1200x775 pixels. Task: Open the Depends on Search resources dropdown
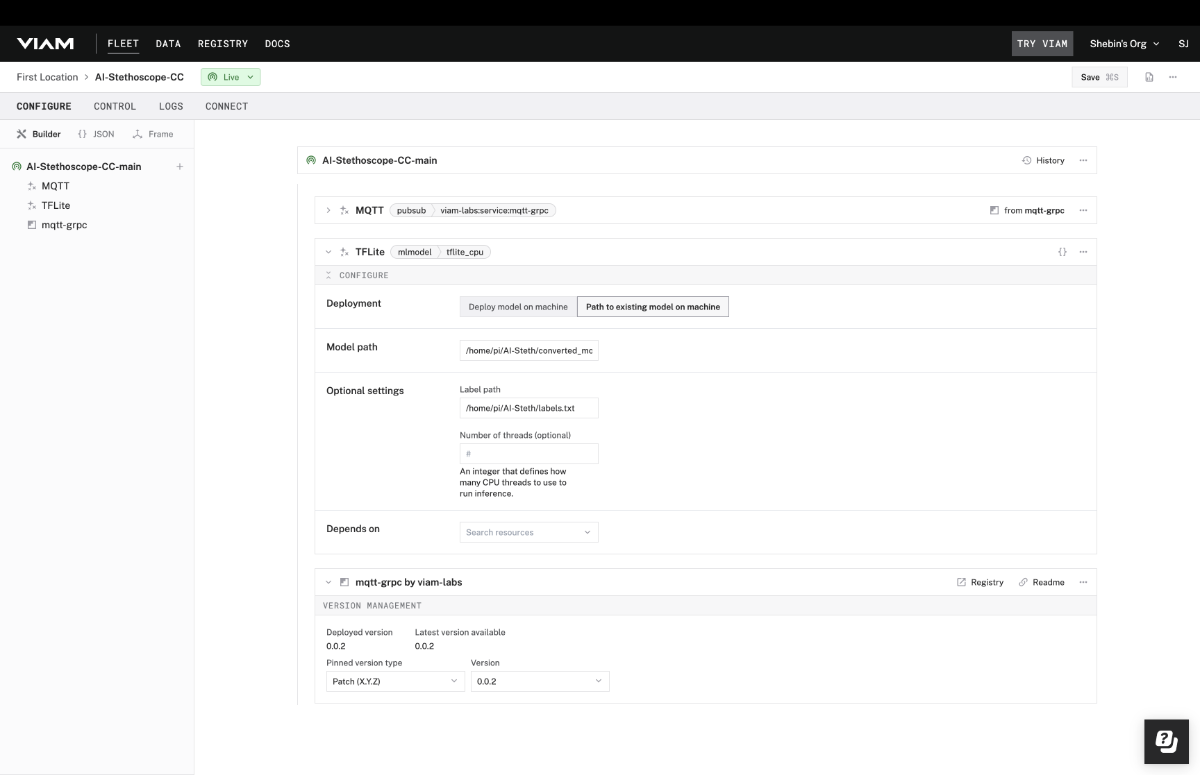tap(529, 533)
